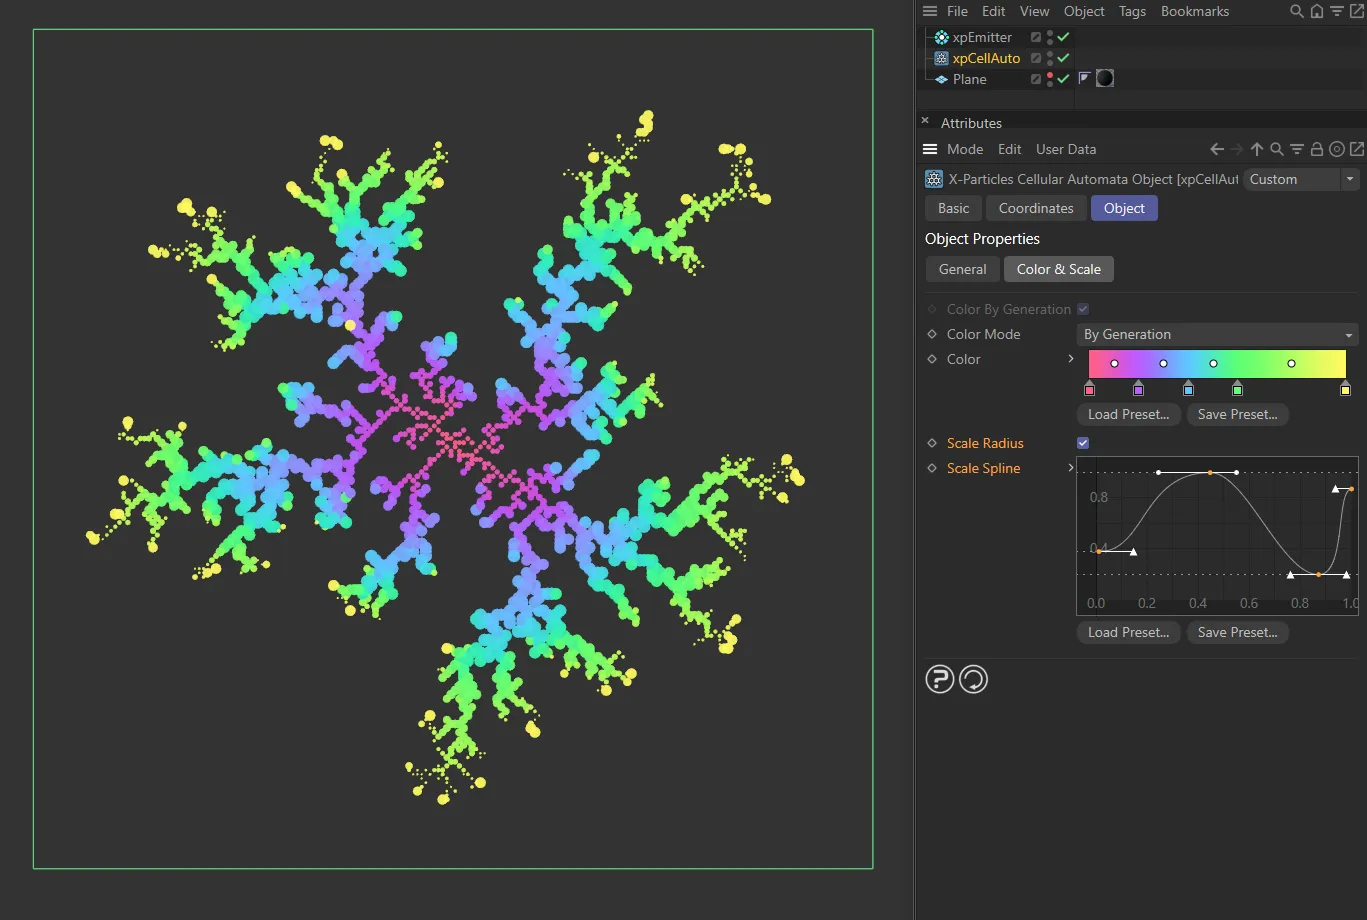The image size is (1367, 920).
Task: Switch to the Coordinates tab
Action: tap(1035, 208)
